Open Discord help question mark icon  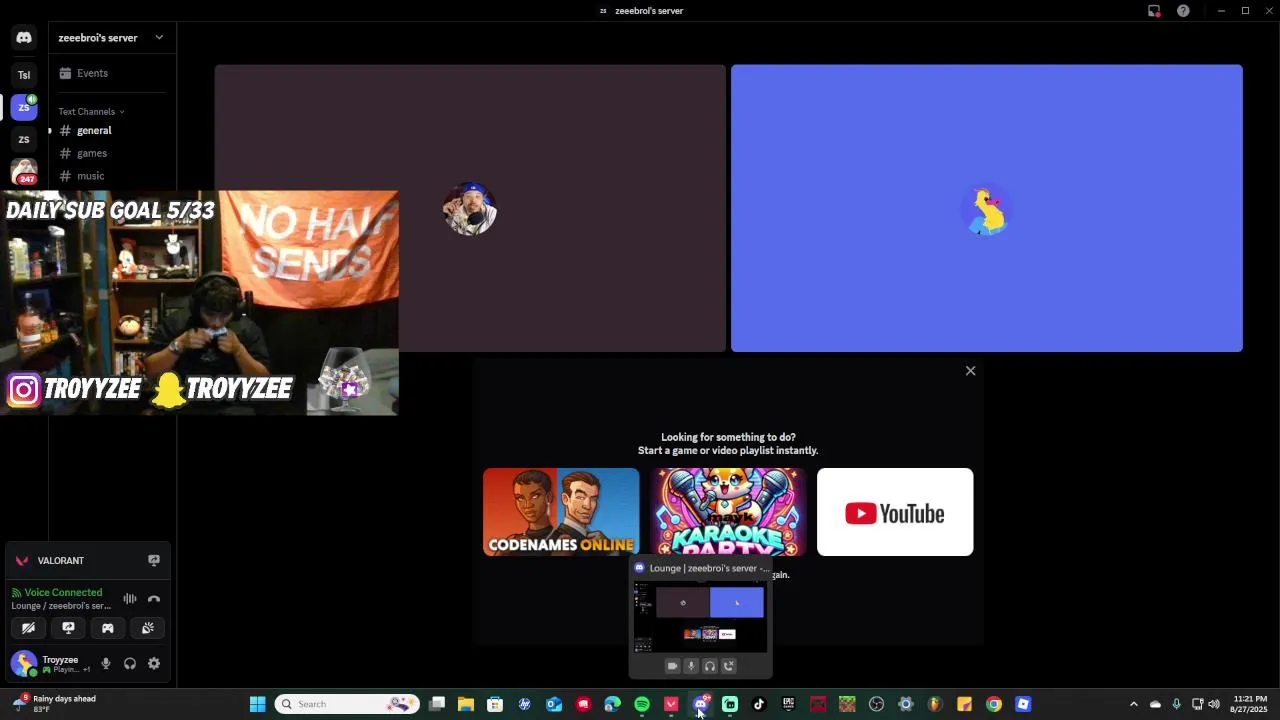1183,11
